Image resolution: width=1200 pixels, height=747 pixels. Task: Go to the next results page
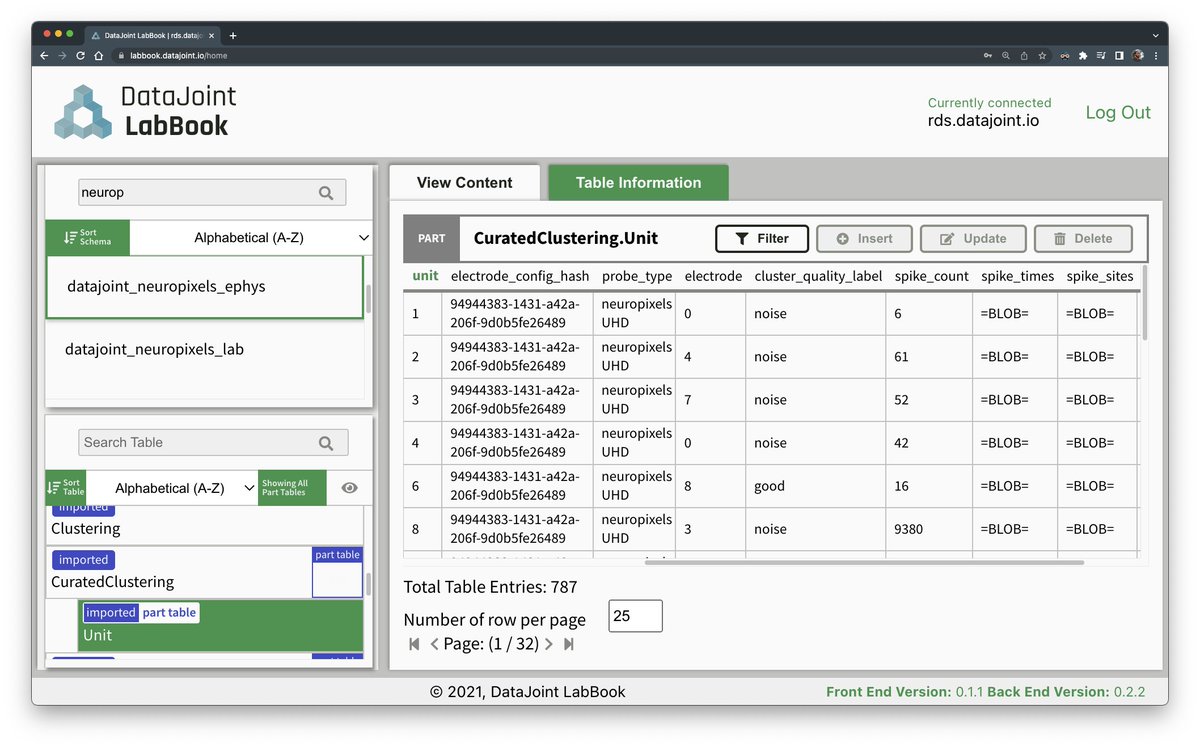tap(549, 644)
